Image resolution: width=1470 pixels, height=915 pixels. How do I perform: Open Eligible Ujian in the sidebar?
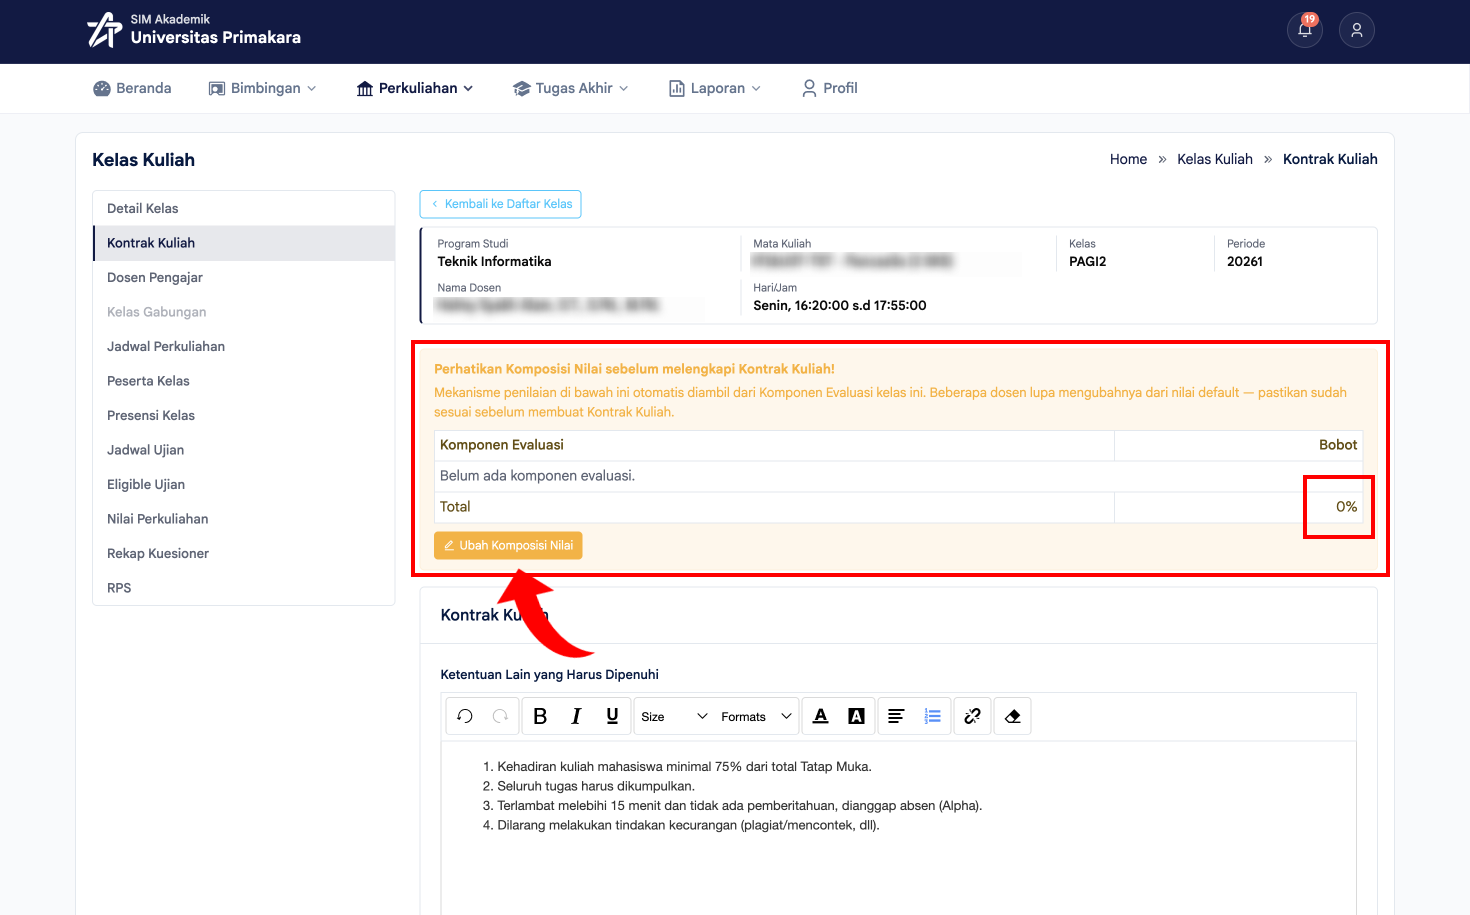(244, 484)
